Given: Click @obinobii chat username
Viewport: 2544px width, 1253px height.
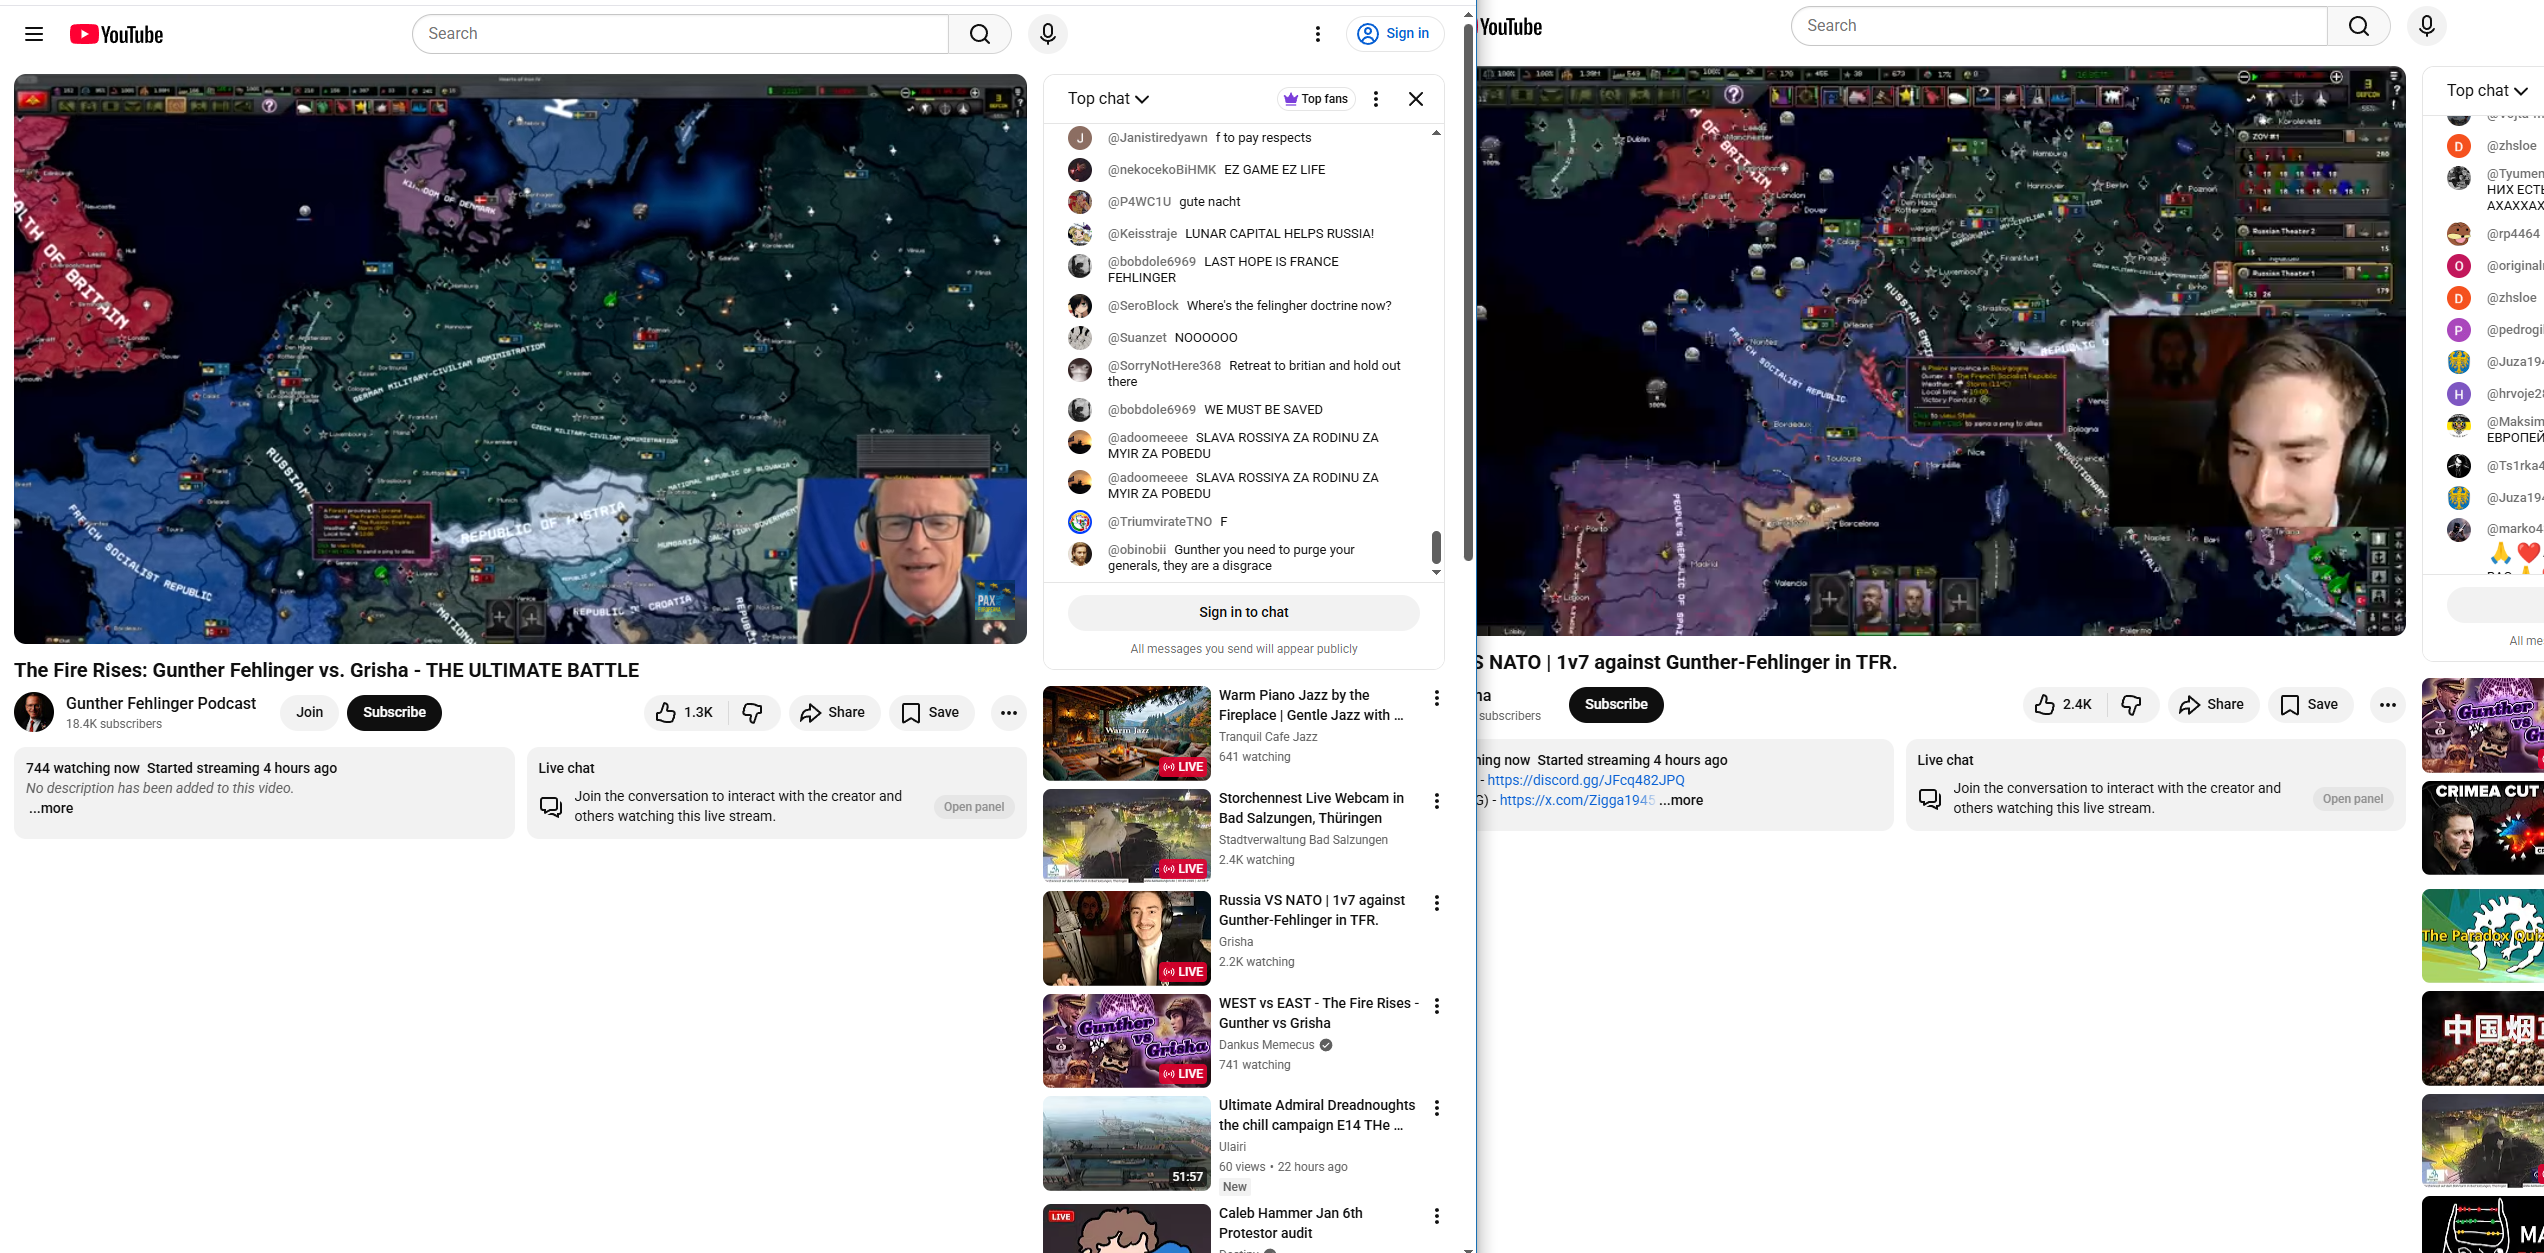Looking at the screenshot, I should click(1137, 549).
